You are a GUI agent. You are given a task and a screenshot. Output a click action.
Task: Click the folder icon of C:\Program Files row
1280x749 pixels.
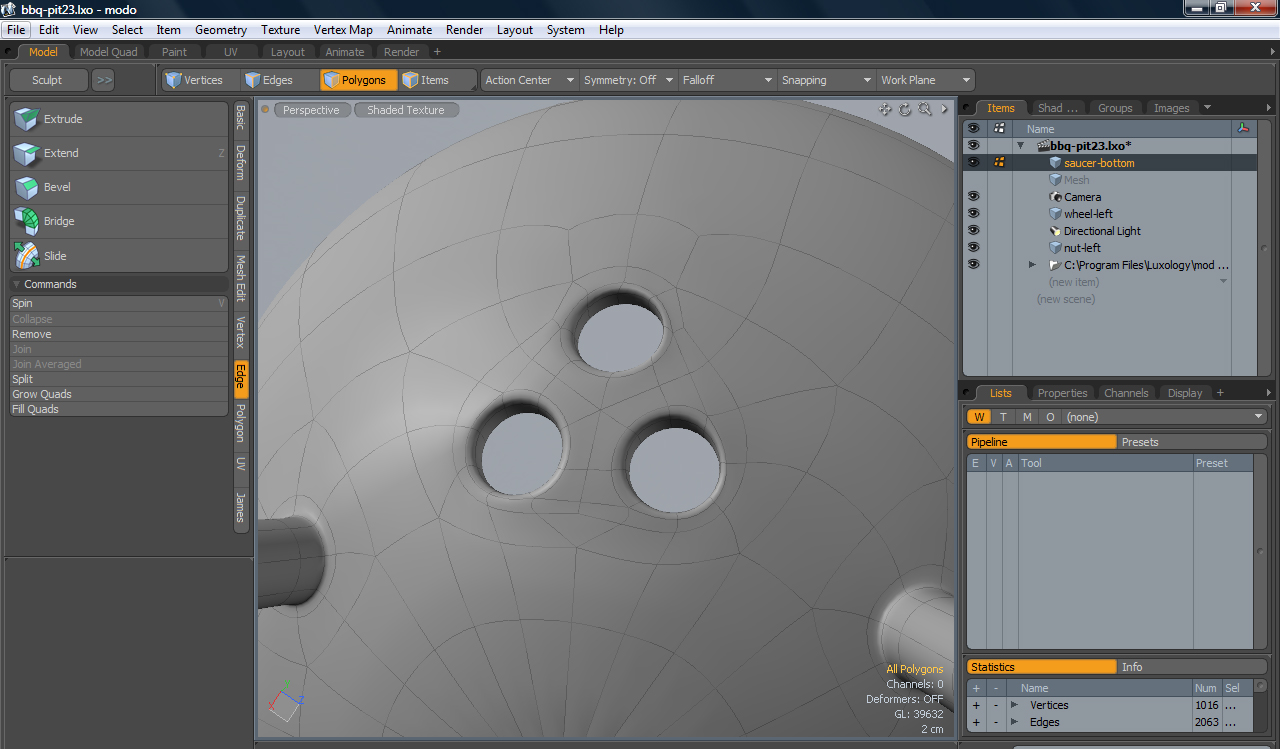[1055, 265]
